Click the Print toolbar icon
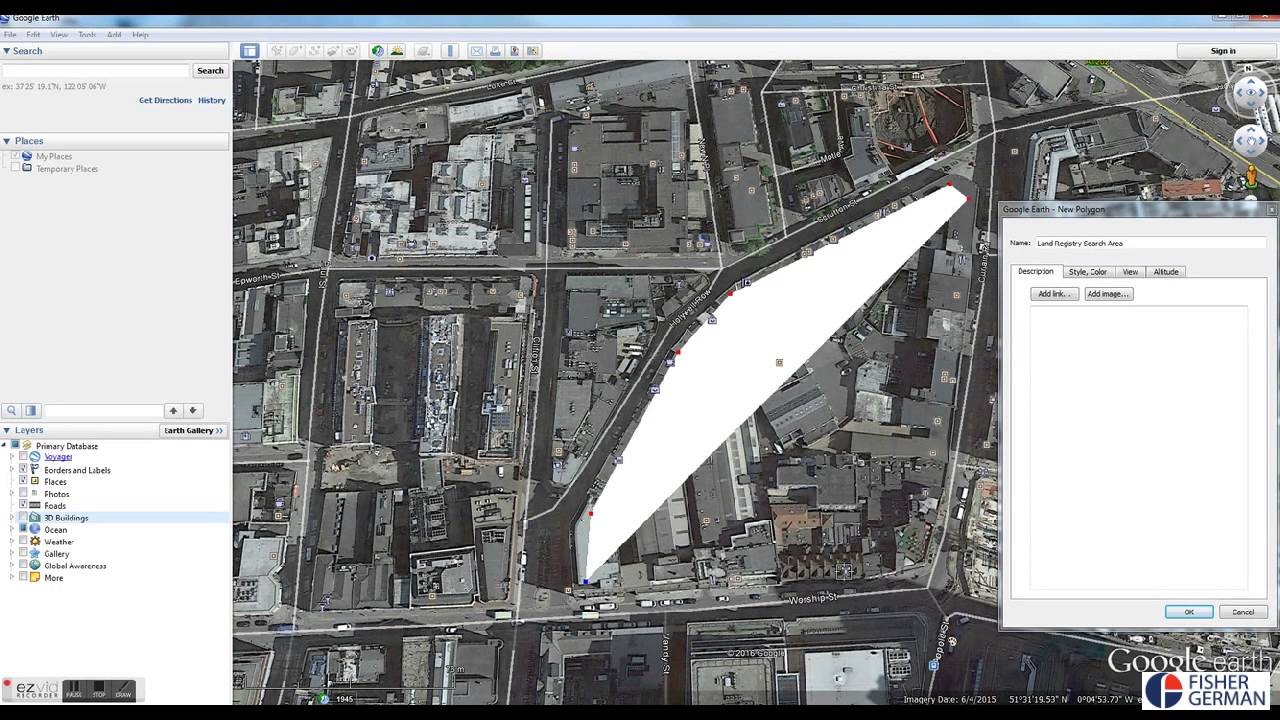The height and width of the screenshot is (720, 1280). 495,51
